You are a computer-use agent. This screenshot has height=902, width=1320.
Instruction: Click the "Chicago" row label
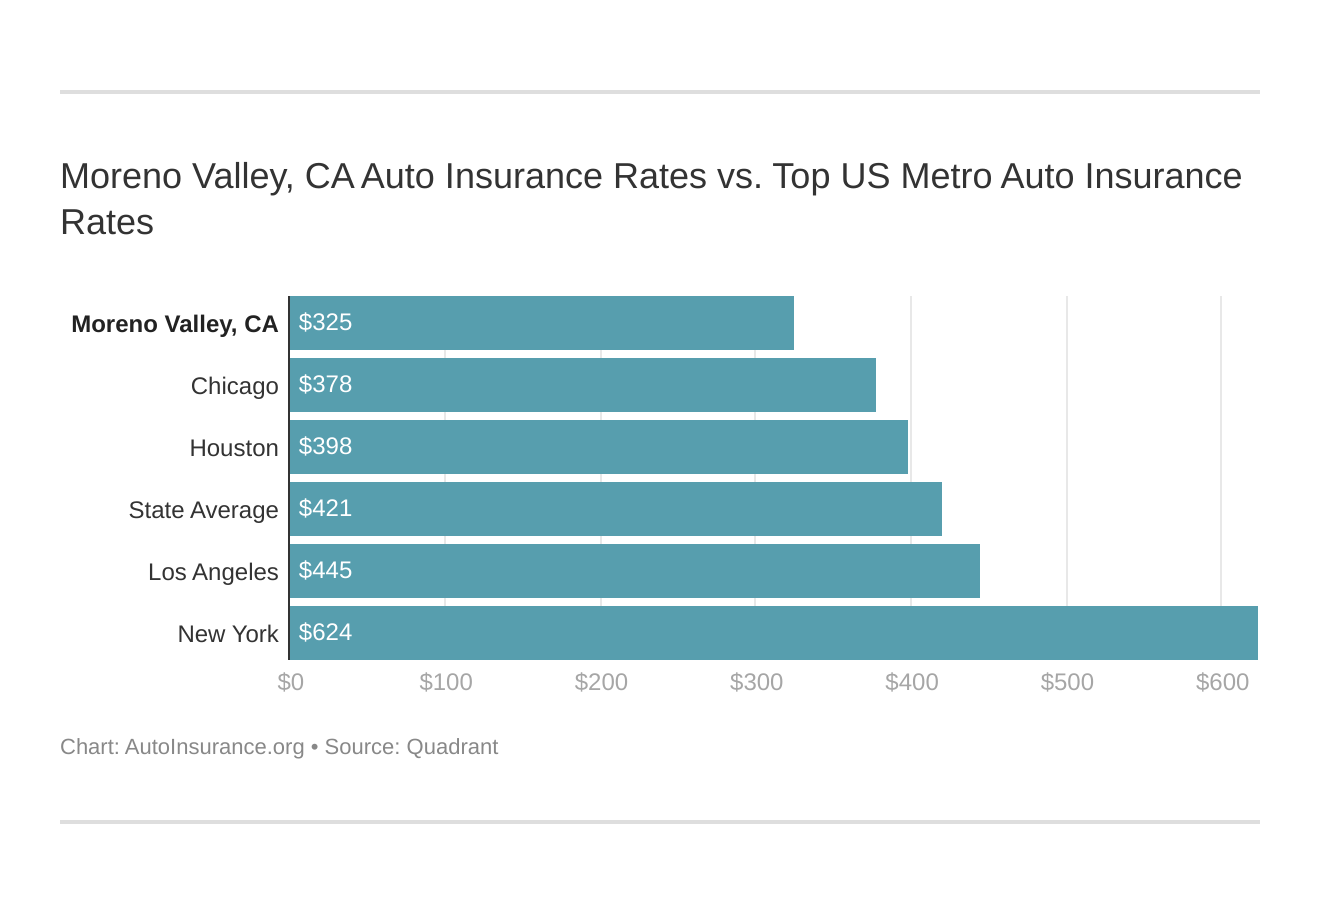(x=235, y=386)
